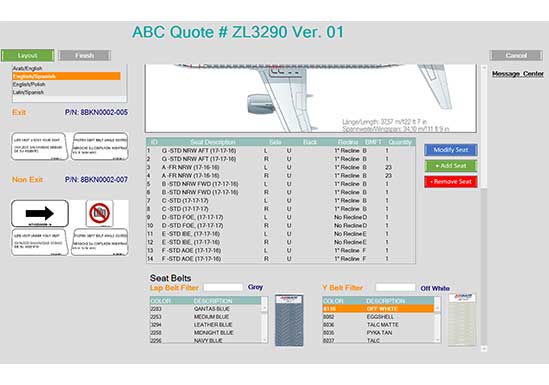Select EGGSHELL Y belt color

click(378, 317)
